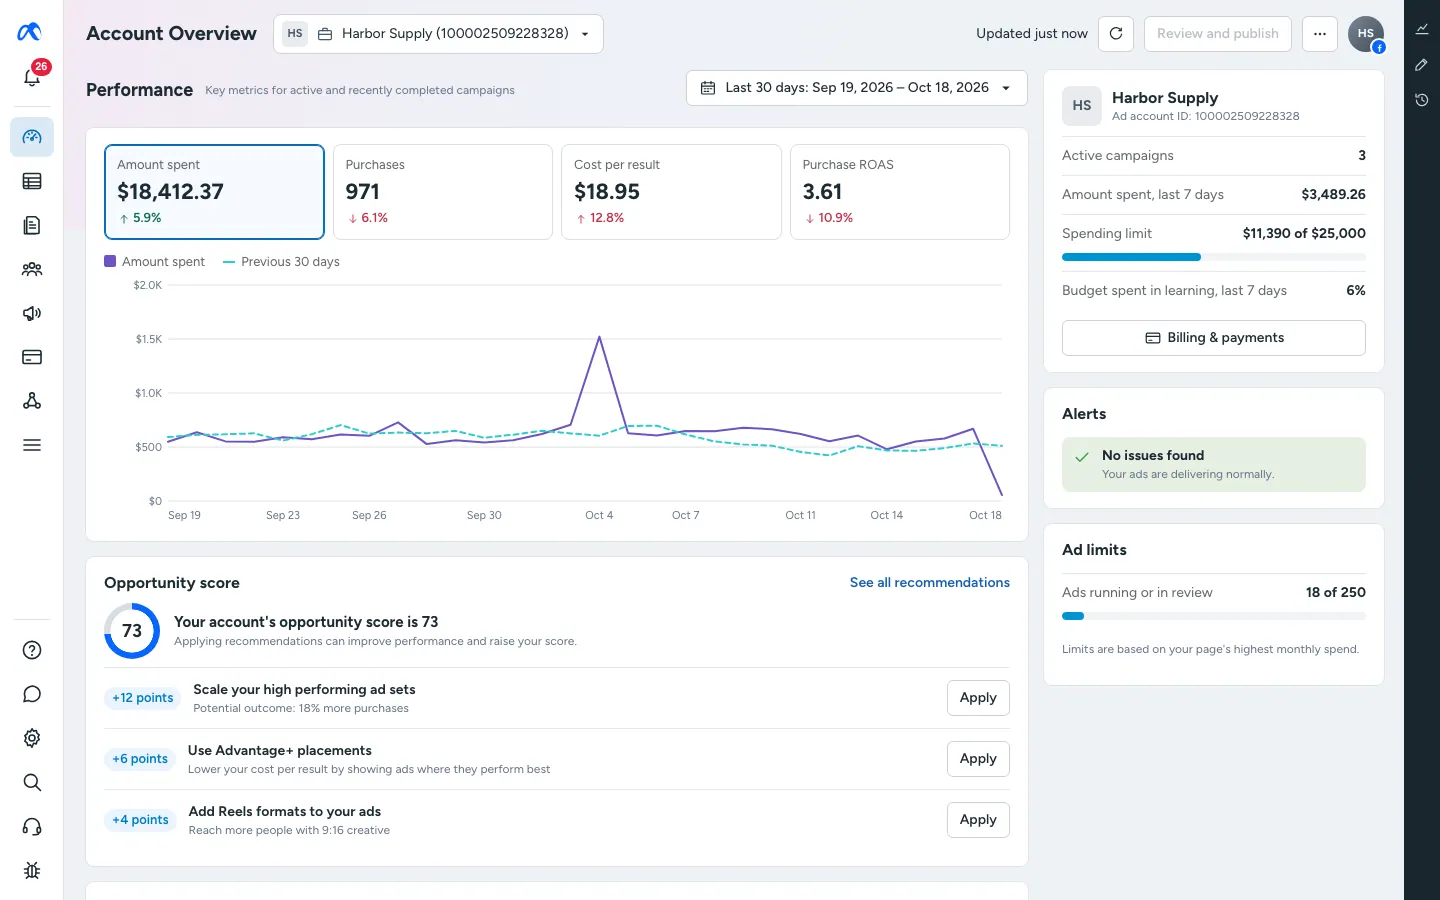Open the search magnifier icon

pyautogui.click(x=32, y=782)
